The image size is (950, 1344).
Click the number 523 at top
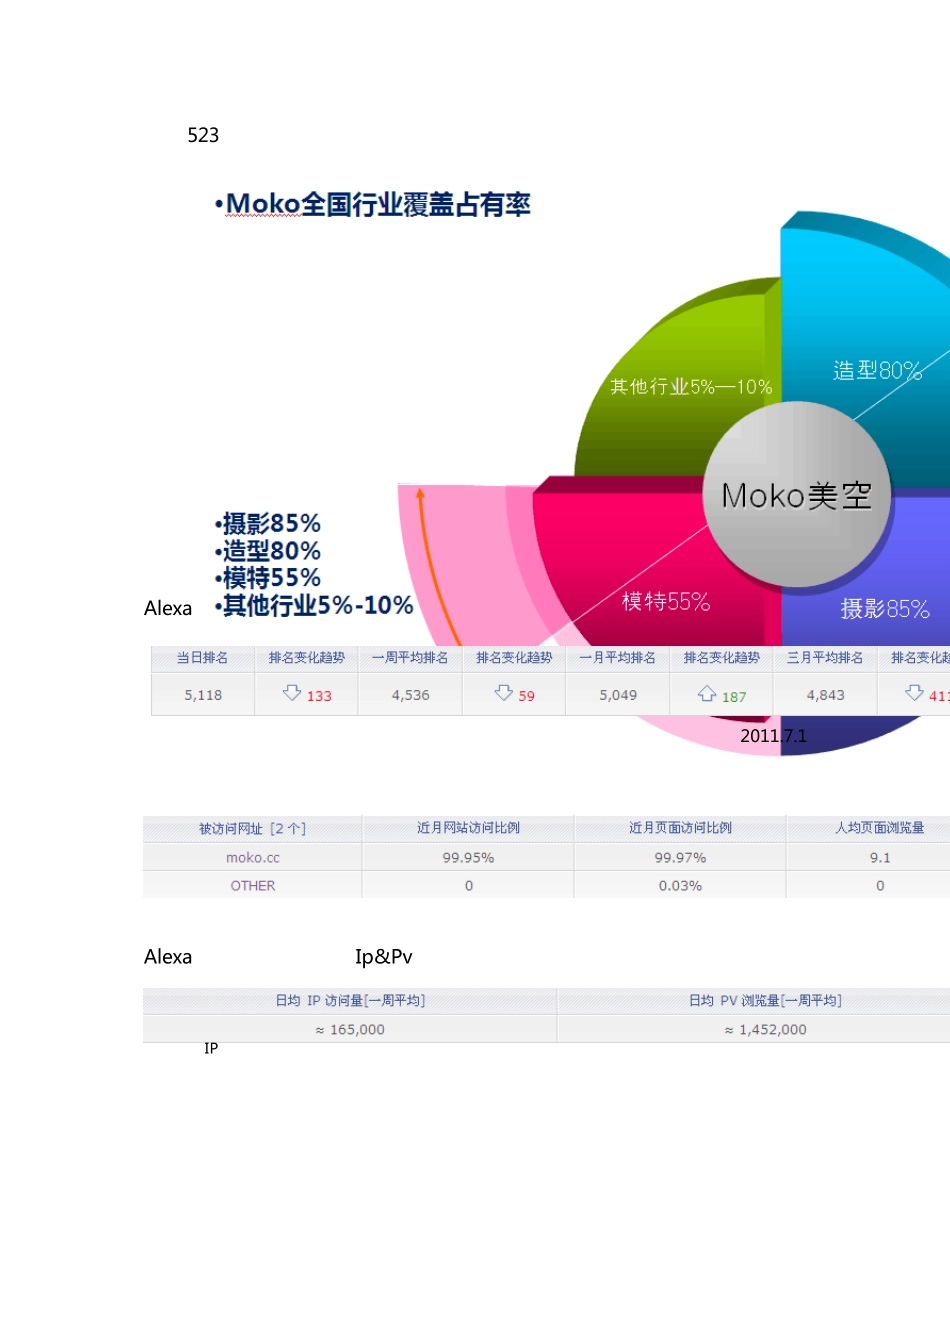tap(203, 135)
